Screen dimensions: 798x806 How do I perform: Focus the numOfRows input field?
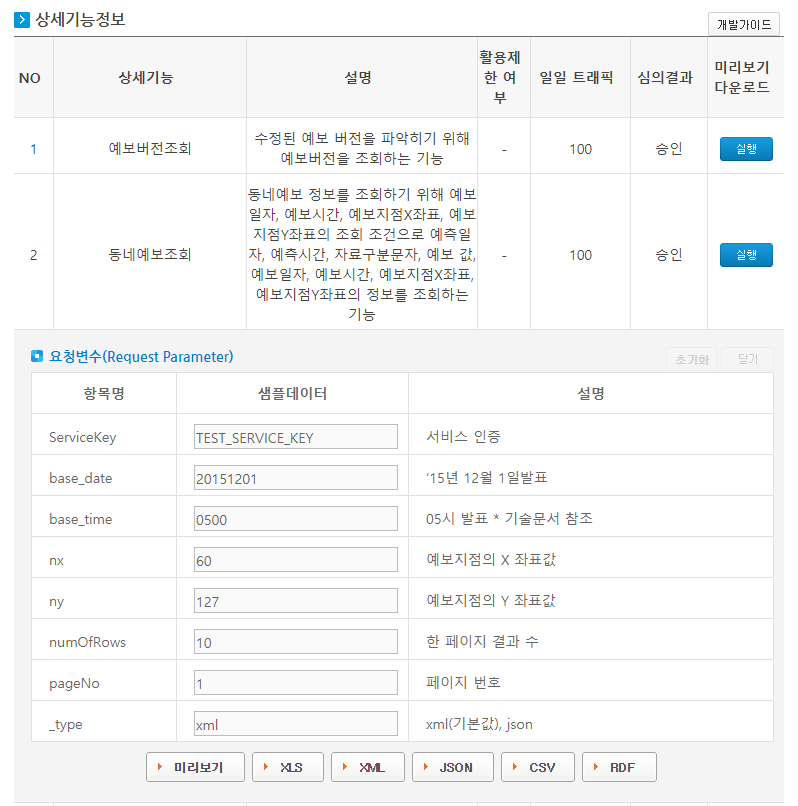coord(296,642)
